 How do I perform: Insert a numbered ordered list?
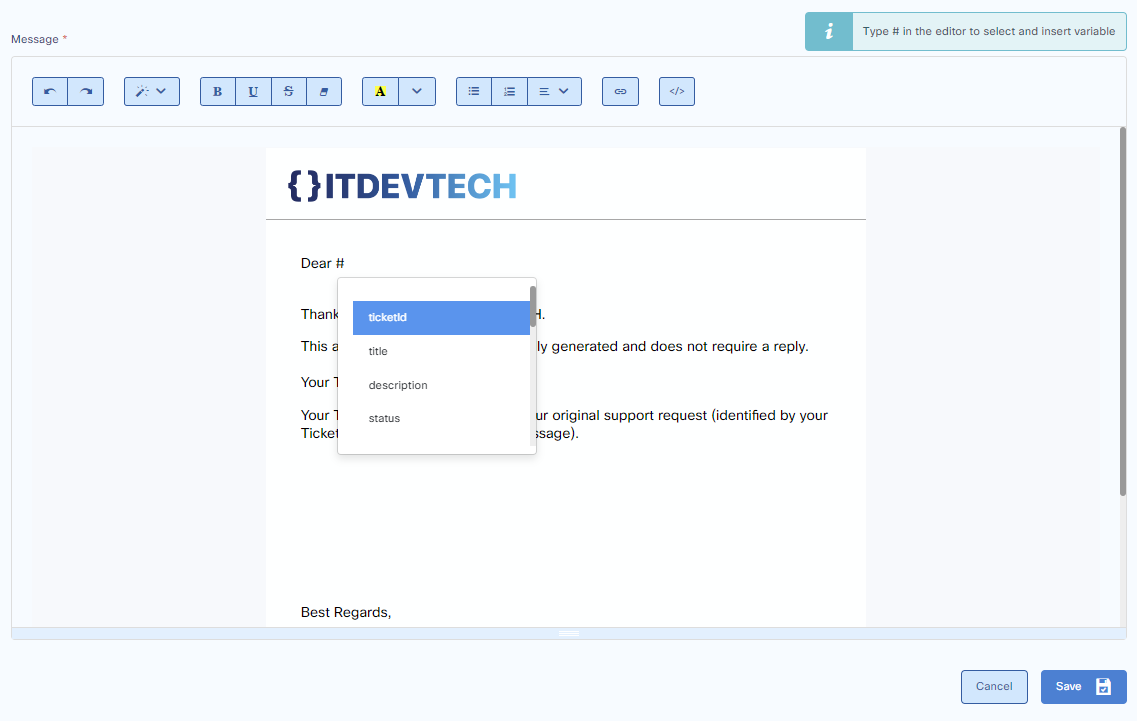coord(509,91)
